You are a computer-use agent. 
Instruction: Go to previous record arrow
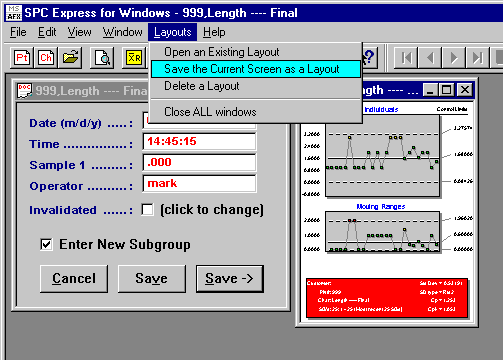coord(430,58)
